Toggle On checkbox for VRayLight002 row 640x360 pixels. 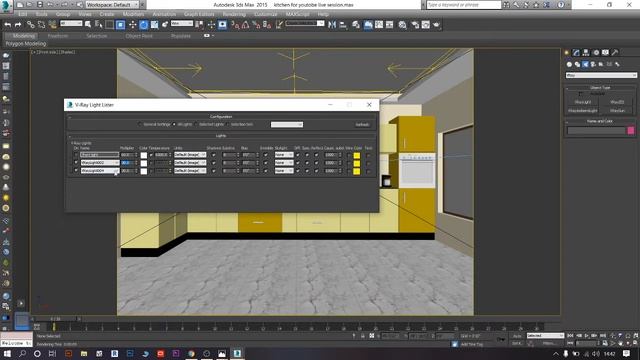(x=76, y=163)
